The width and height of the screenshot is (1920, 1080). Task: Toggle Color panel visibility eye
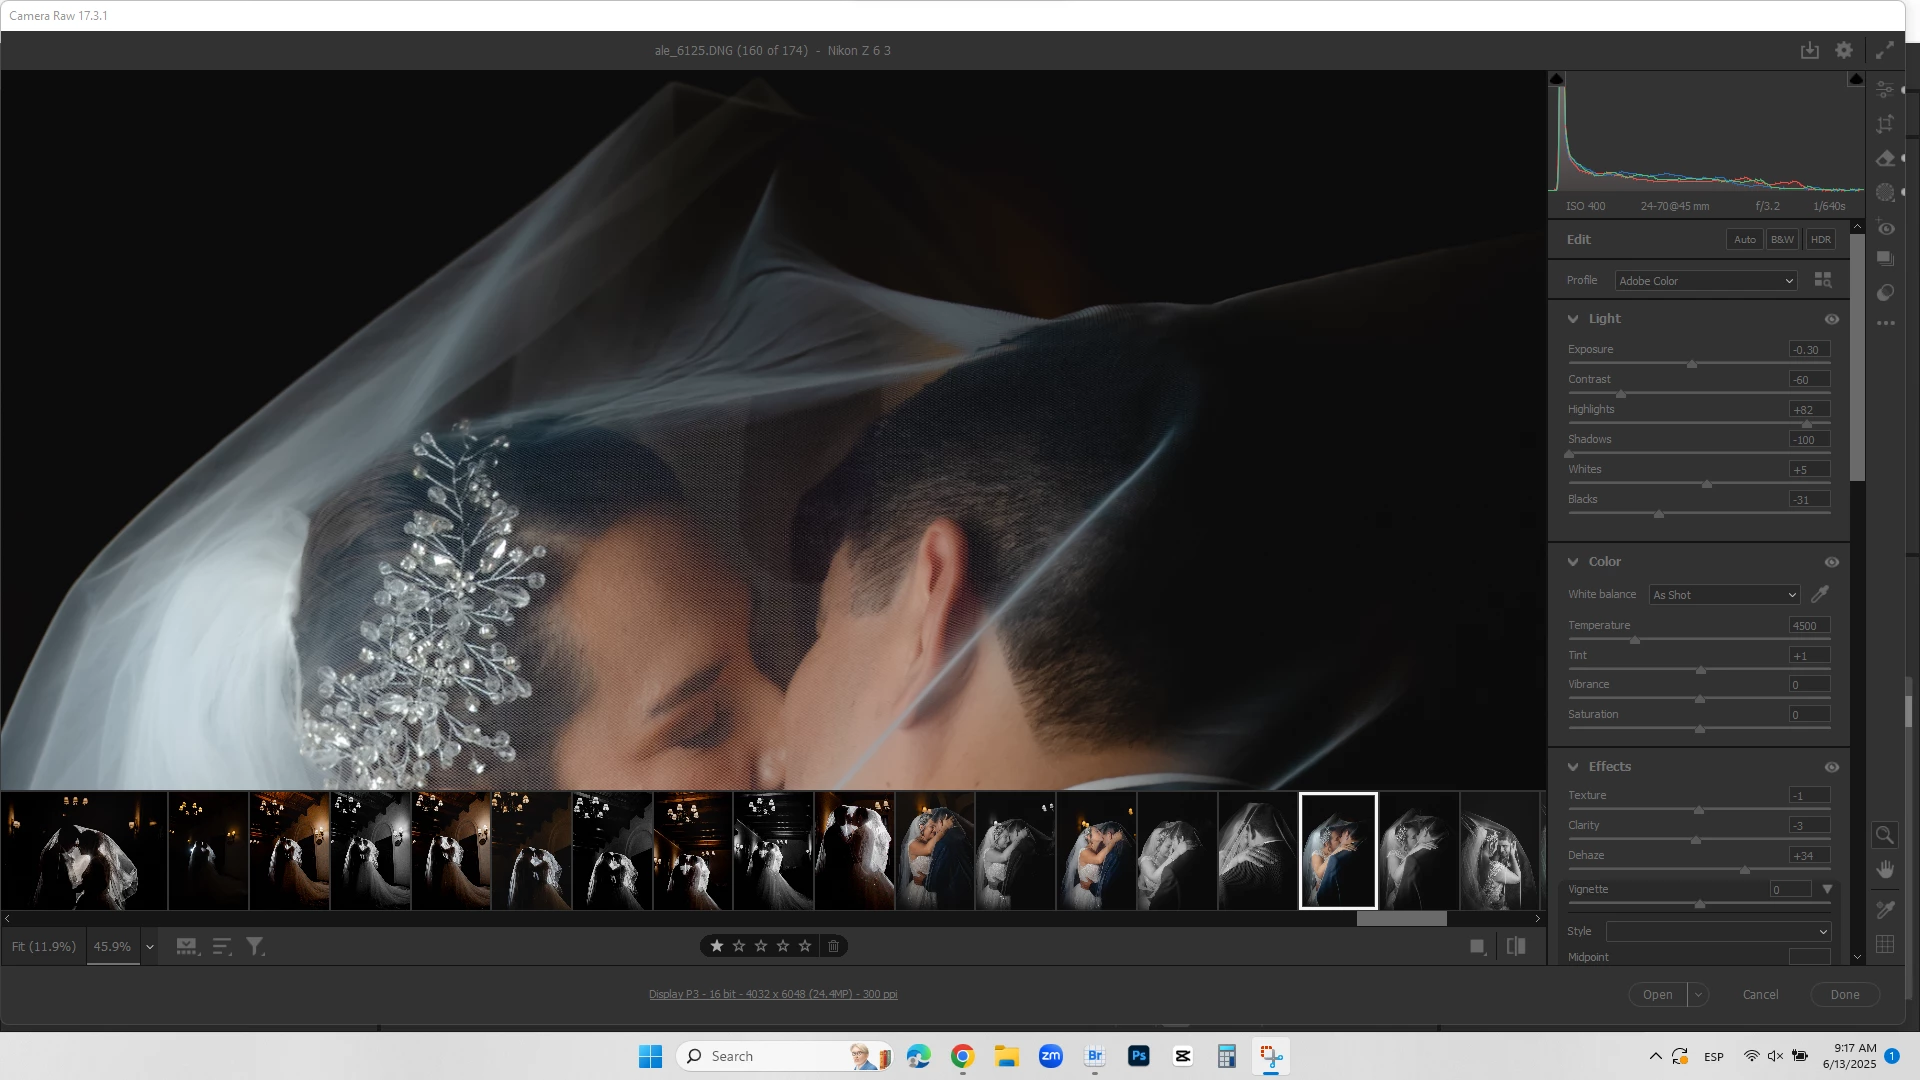(1831, 562)
